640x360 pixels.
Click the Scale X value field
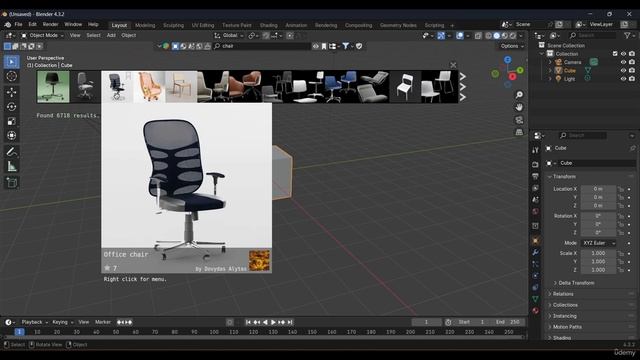[x=598, y=253]
